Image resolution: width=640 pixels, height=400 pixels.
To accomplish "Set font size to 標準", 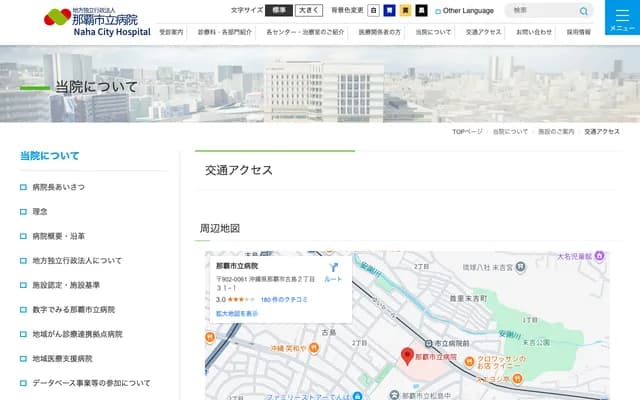I will click(x=280, y=10).
